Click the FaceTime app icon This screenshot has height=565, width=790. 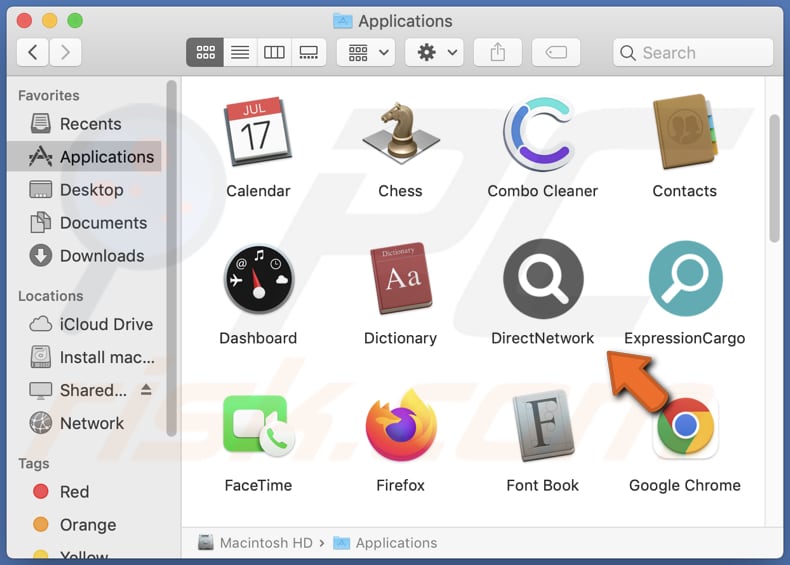coord(258,426)
